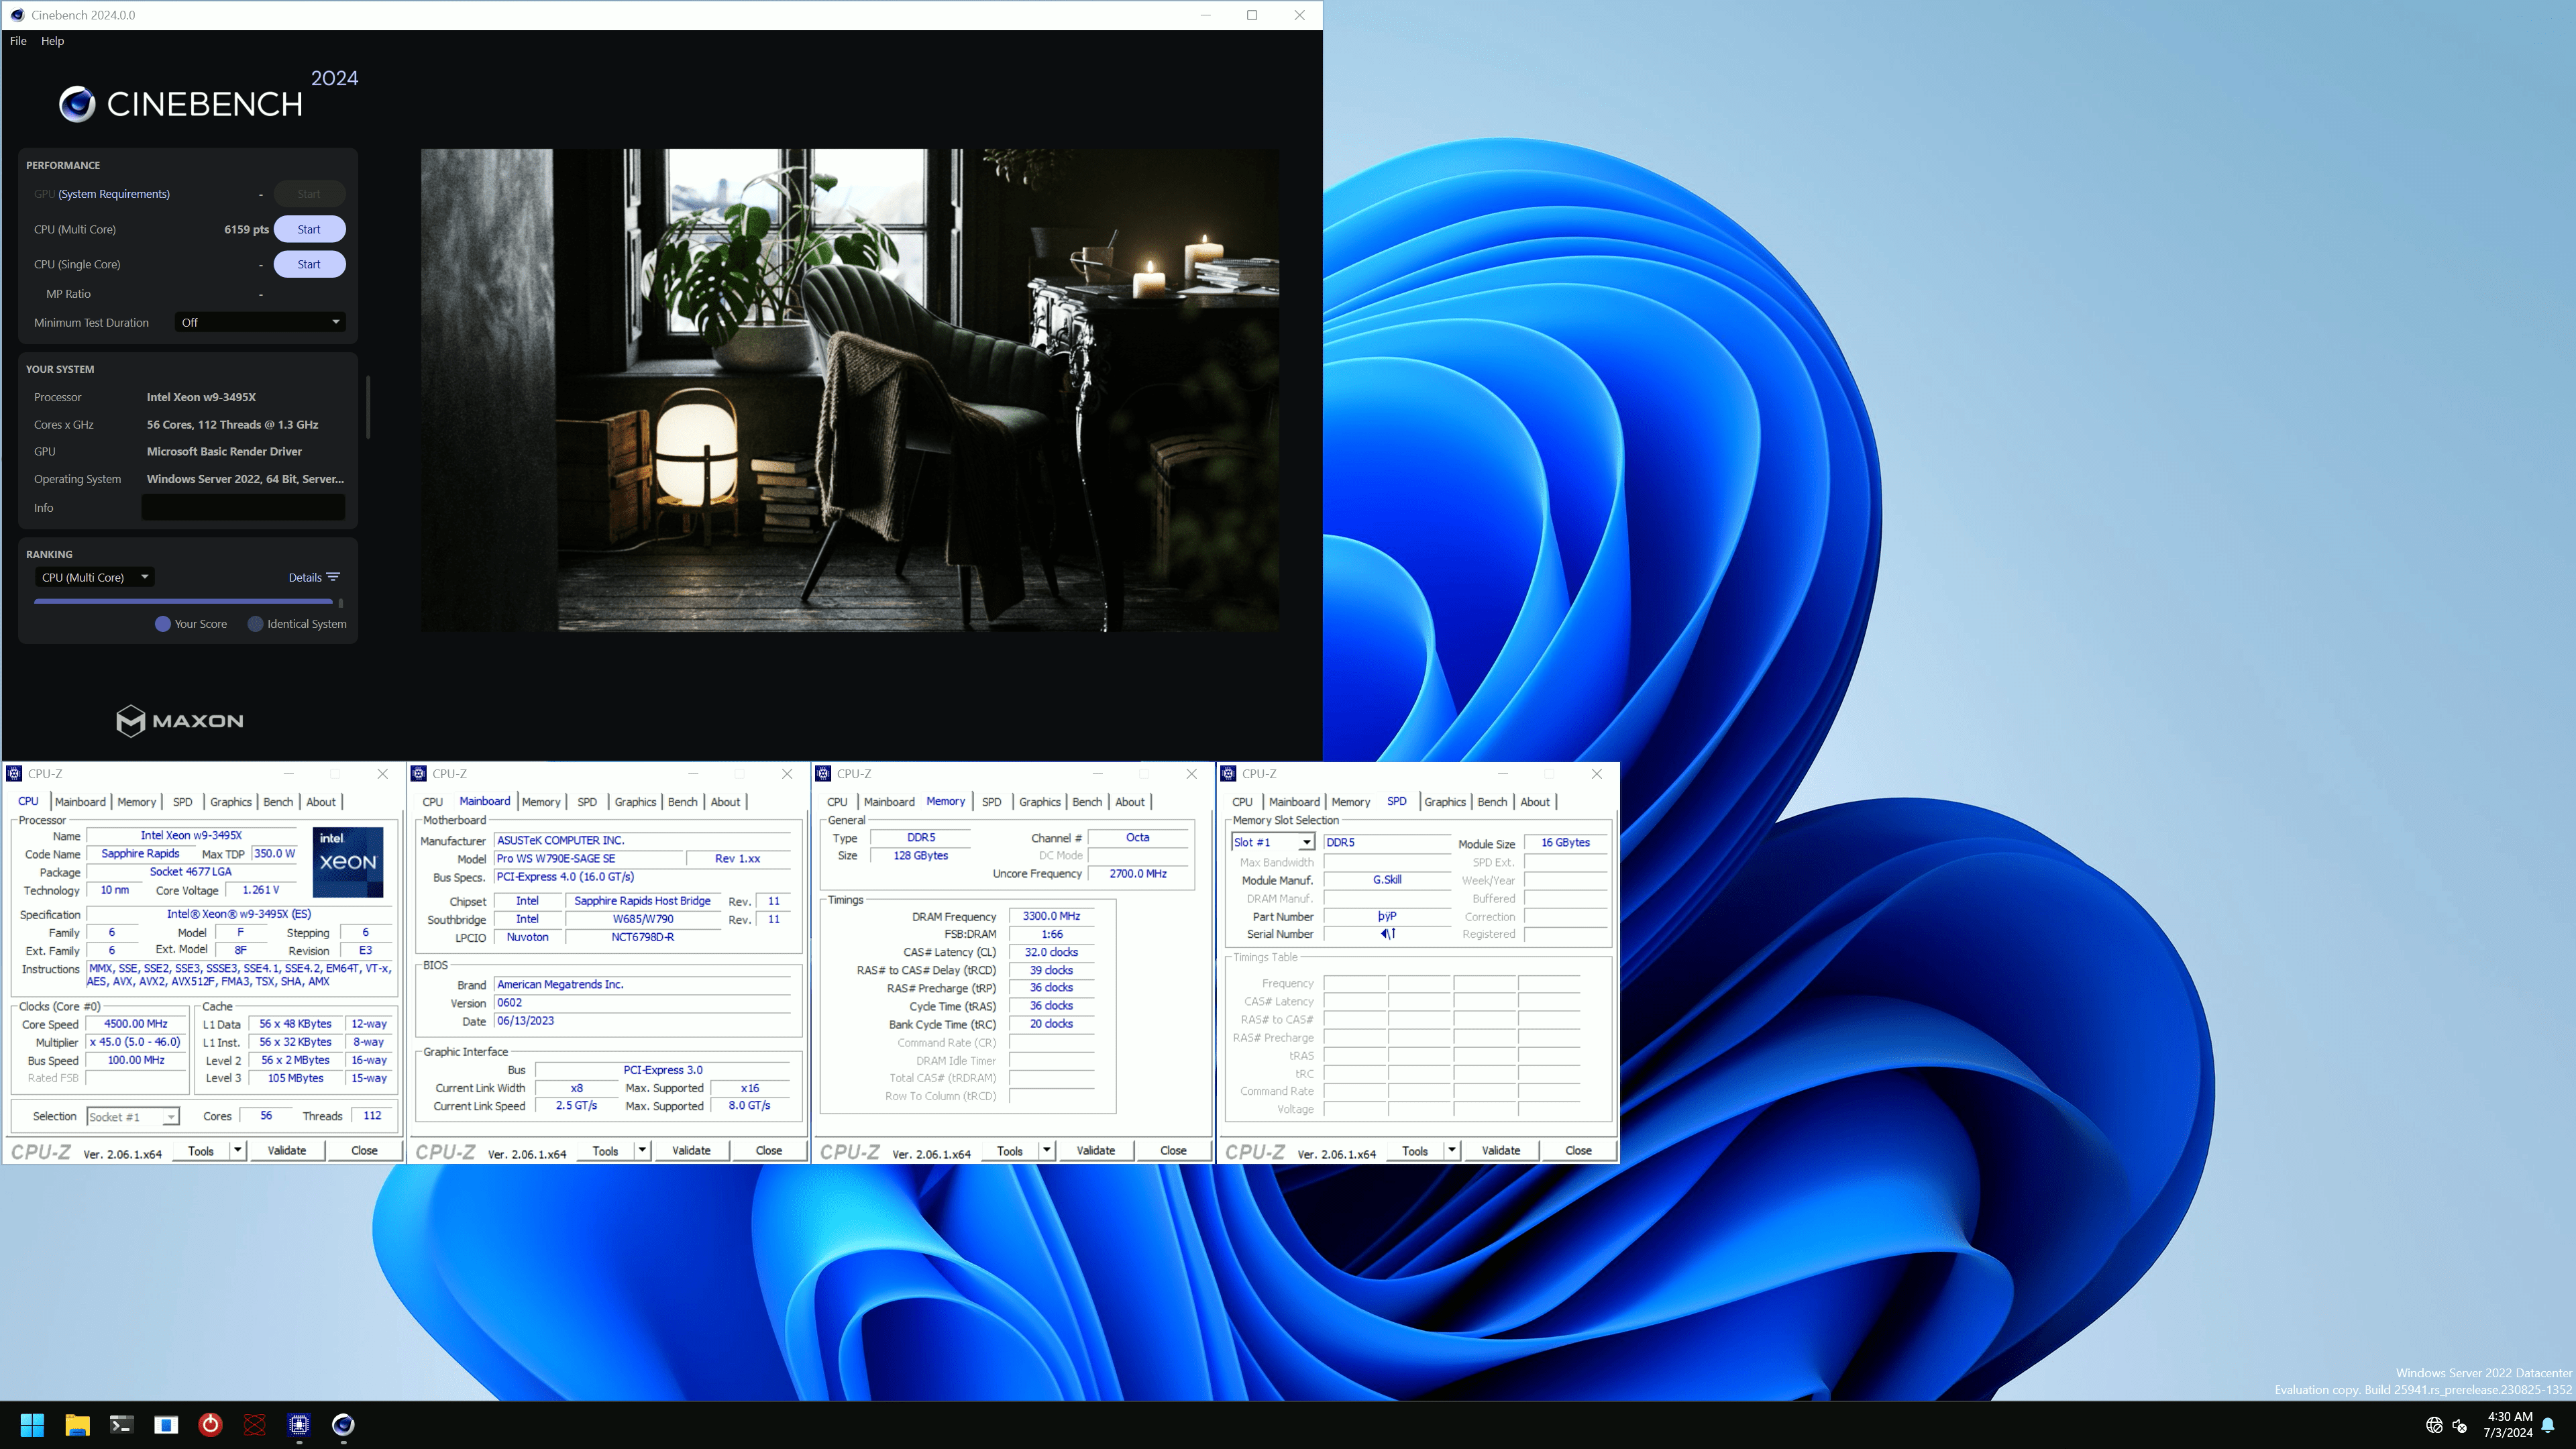Click the ranking score bar
Screen dimensions: 2576x1449
(183, 602)
